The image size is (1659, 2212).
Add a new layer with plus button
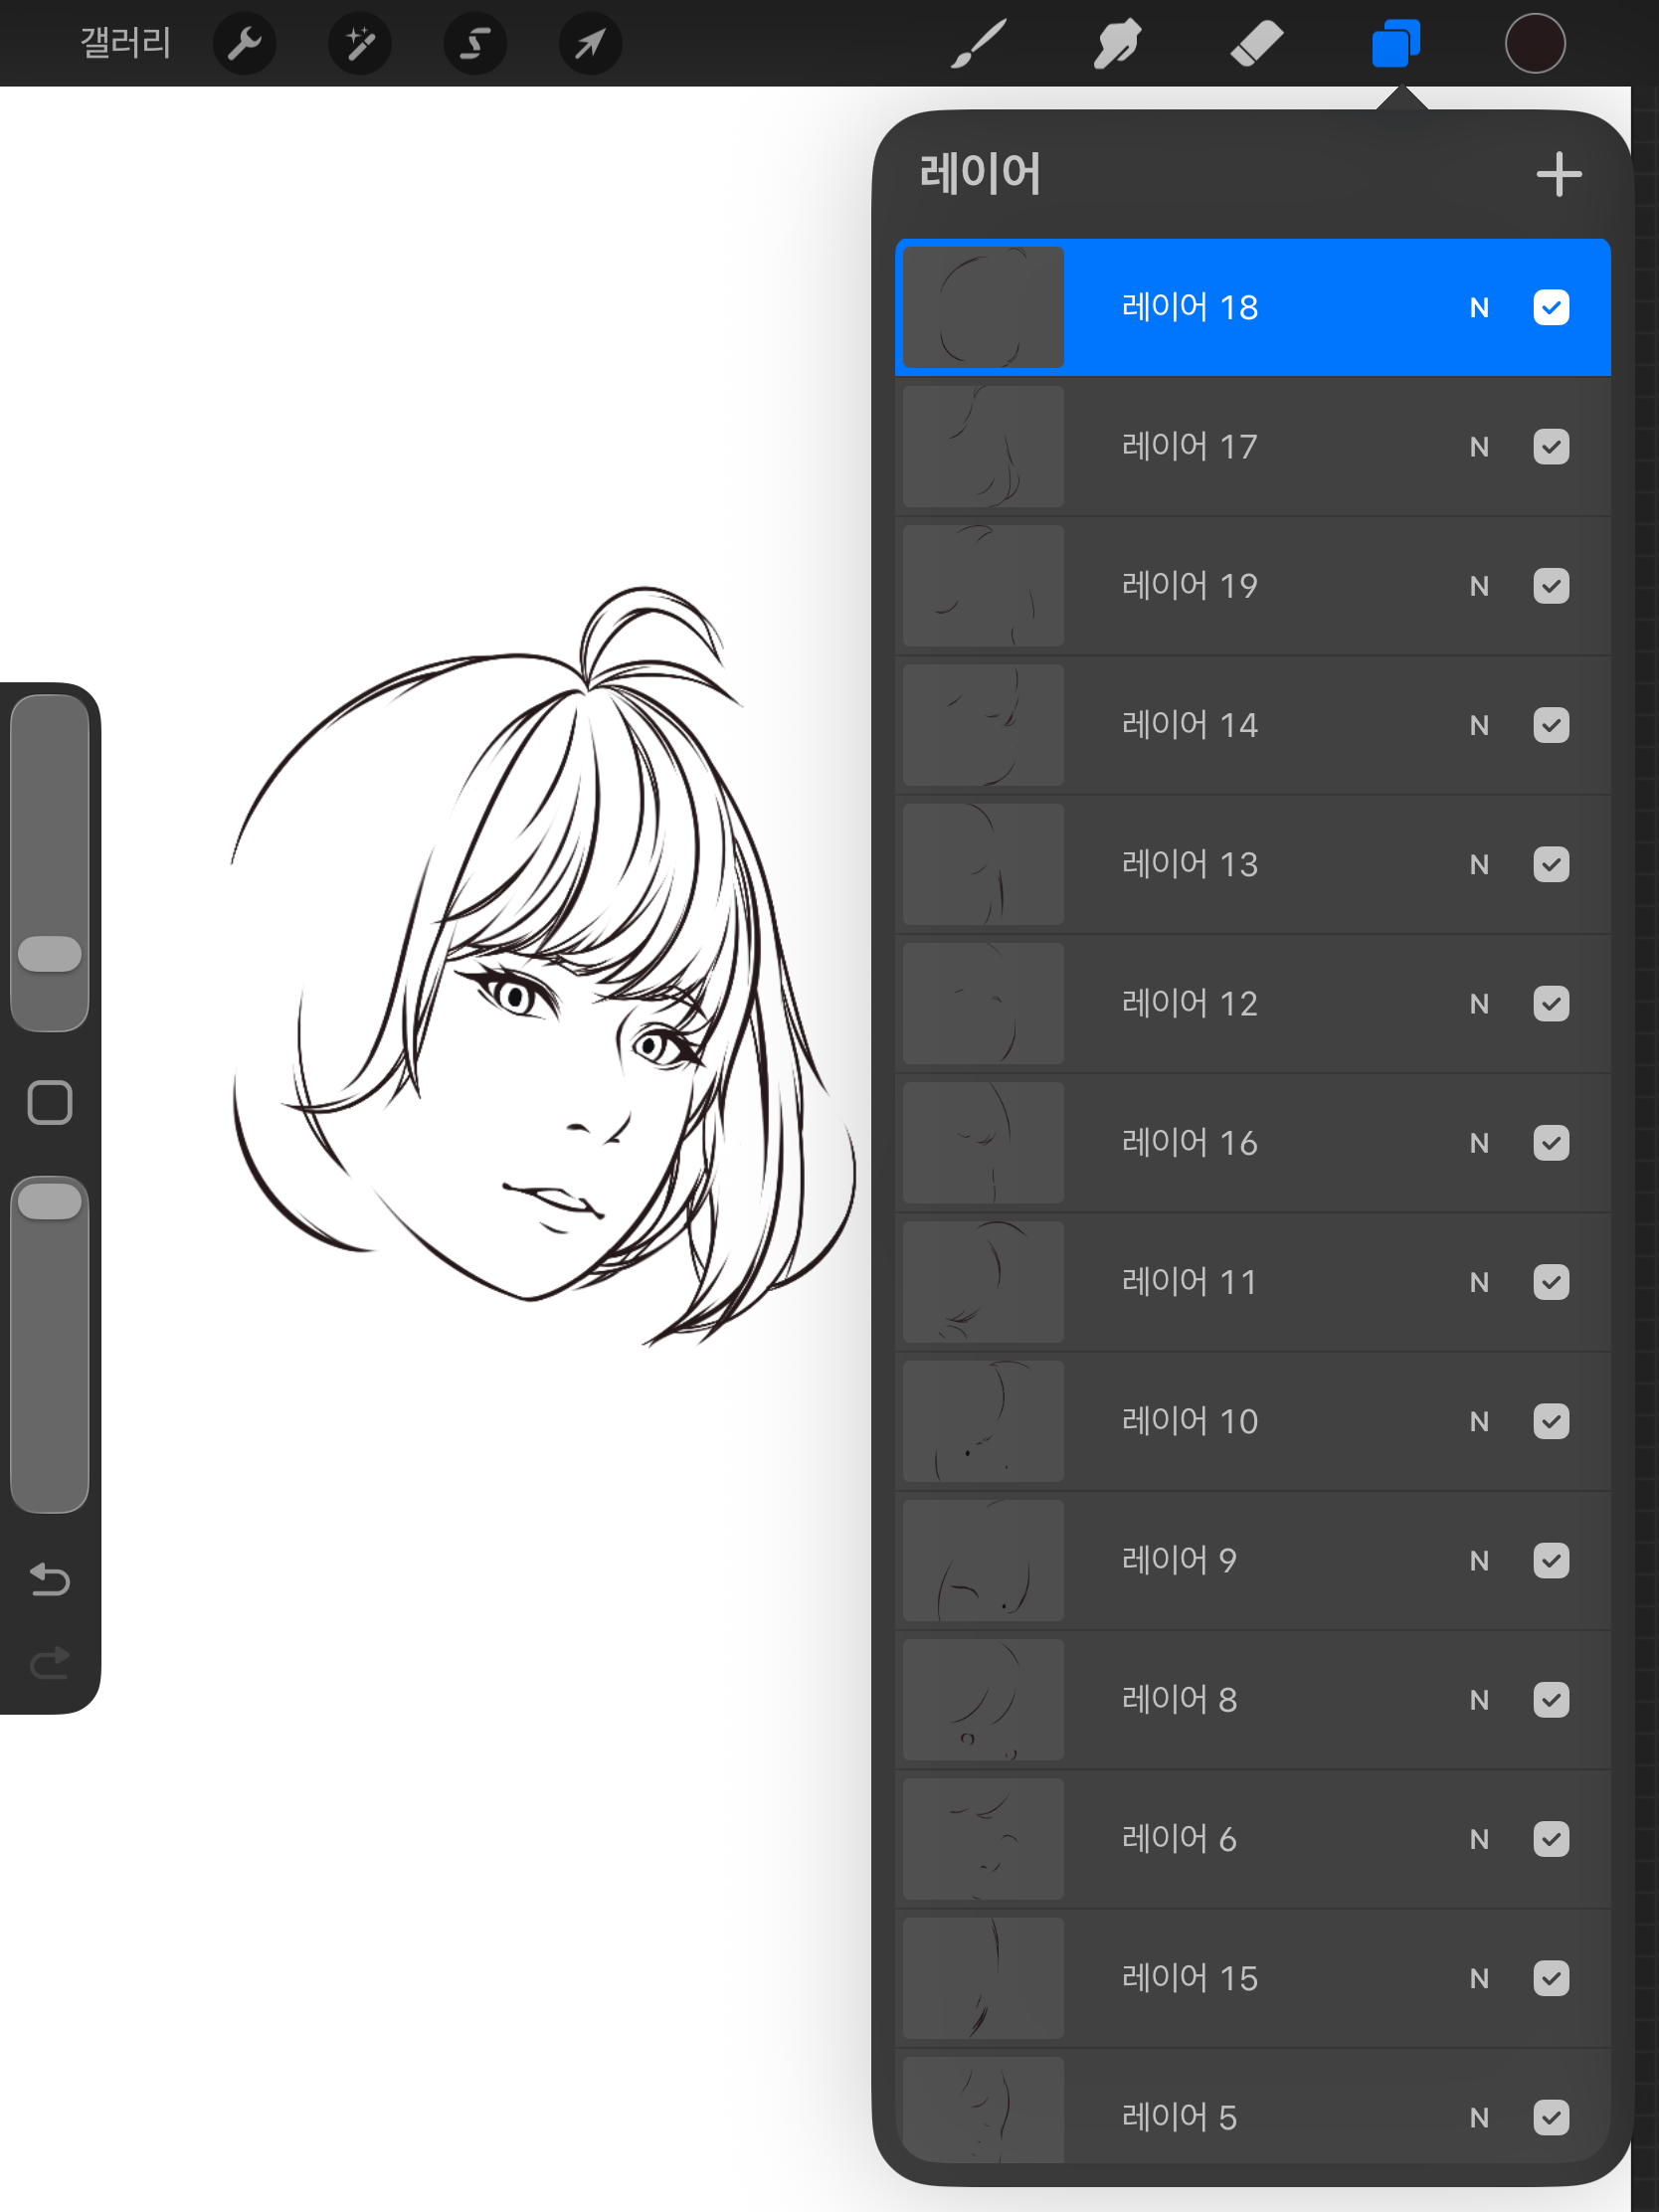pyautogui.click(x=1558, y=175)
